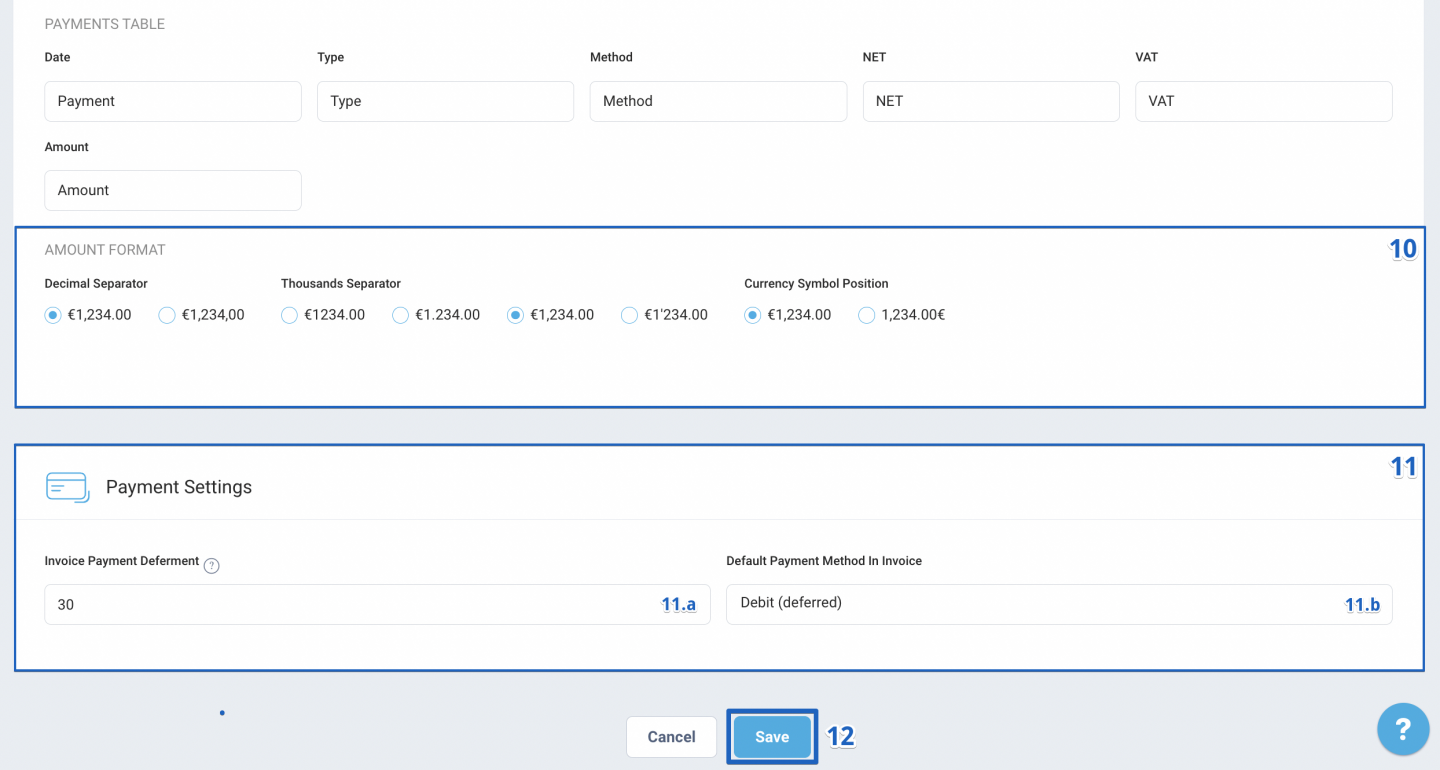Click the Save button
Image resolution: width=1440 pixels, height=770 pixels.
coord(772,737)
